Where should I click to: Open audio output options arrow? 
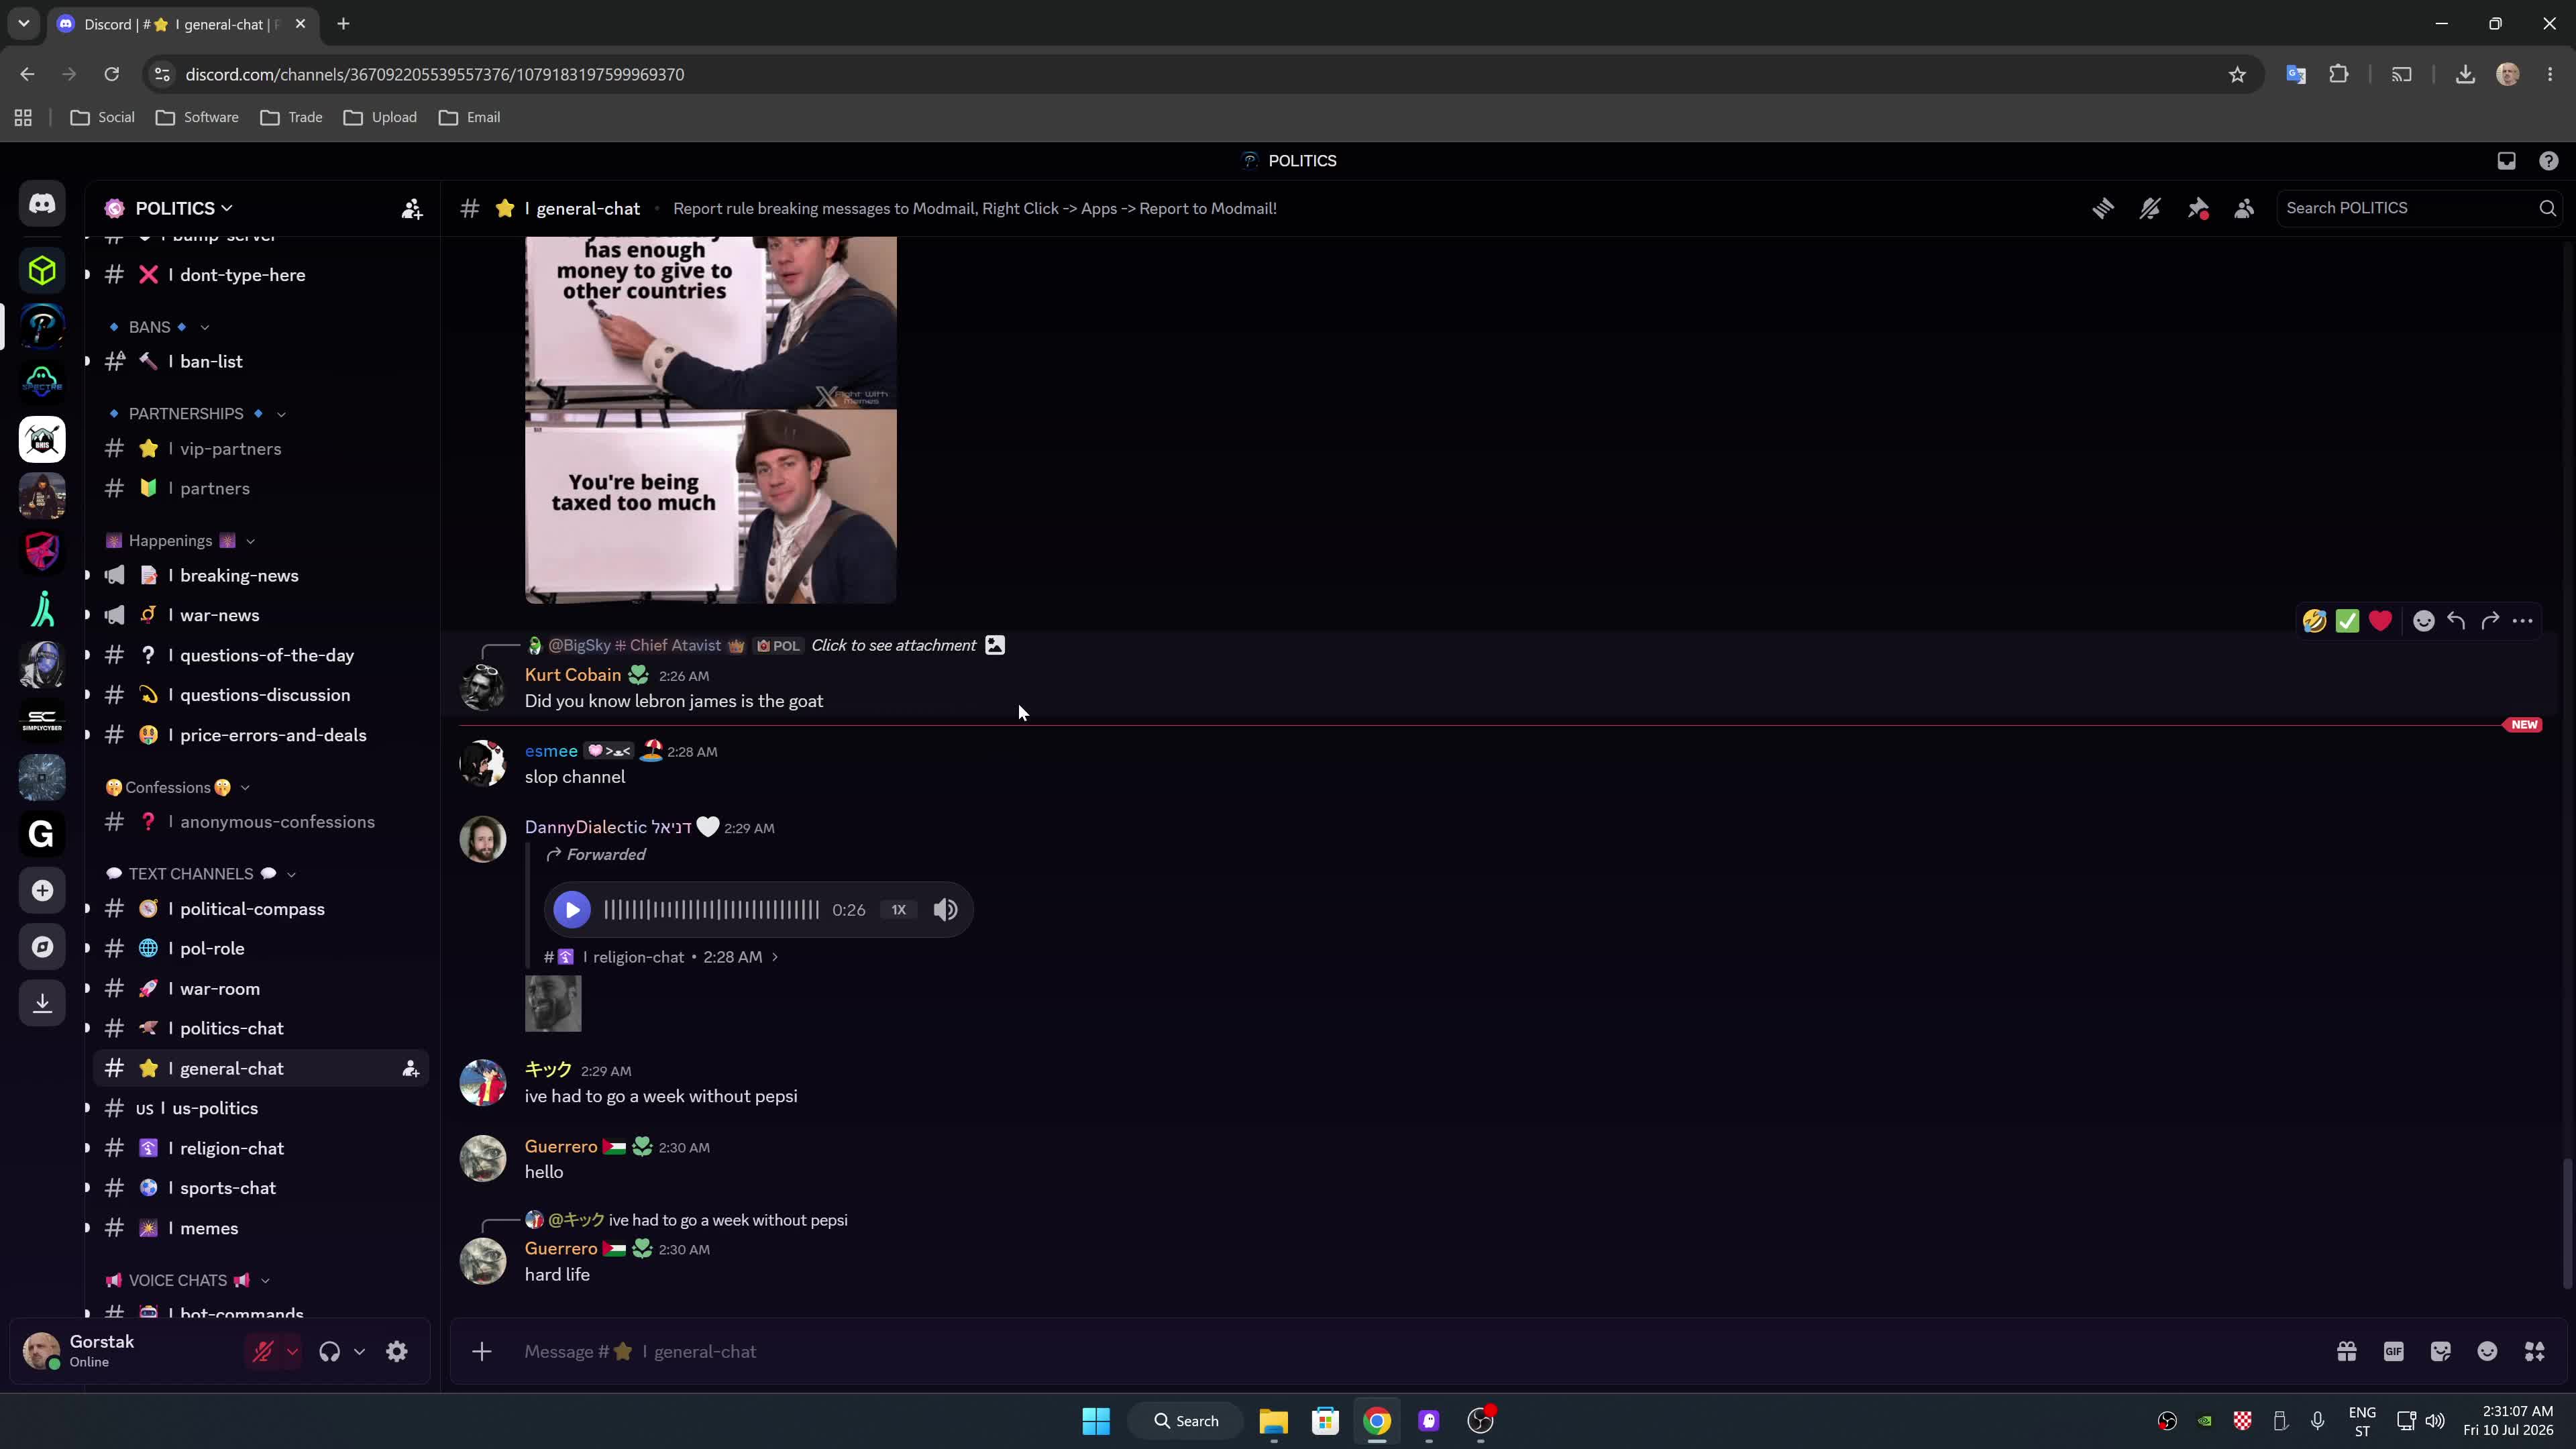point(359,1352)
